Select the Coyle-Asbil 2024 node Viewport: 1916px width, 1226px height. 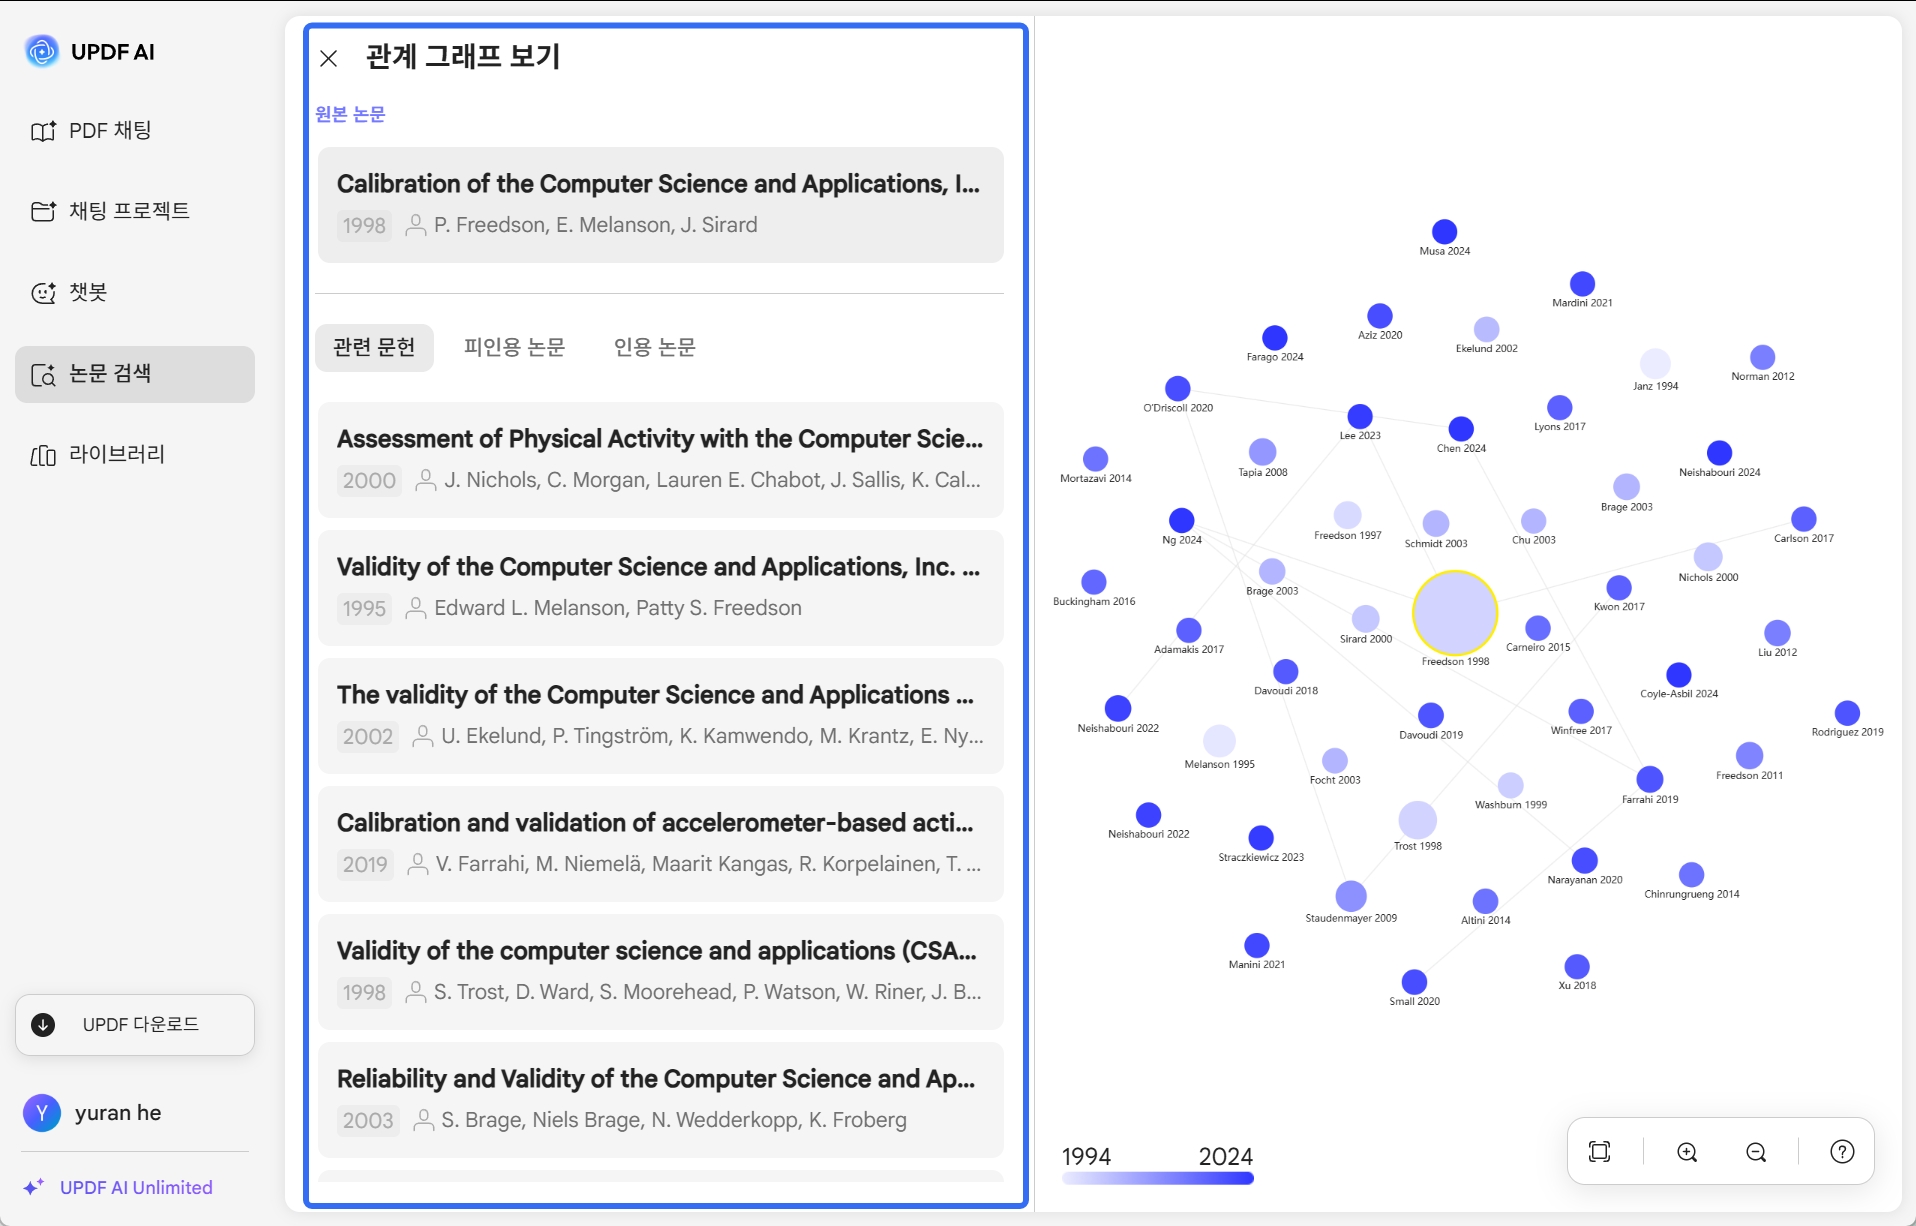pyautogui.click(x=1679, y=675)
